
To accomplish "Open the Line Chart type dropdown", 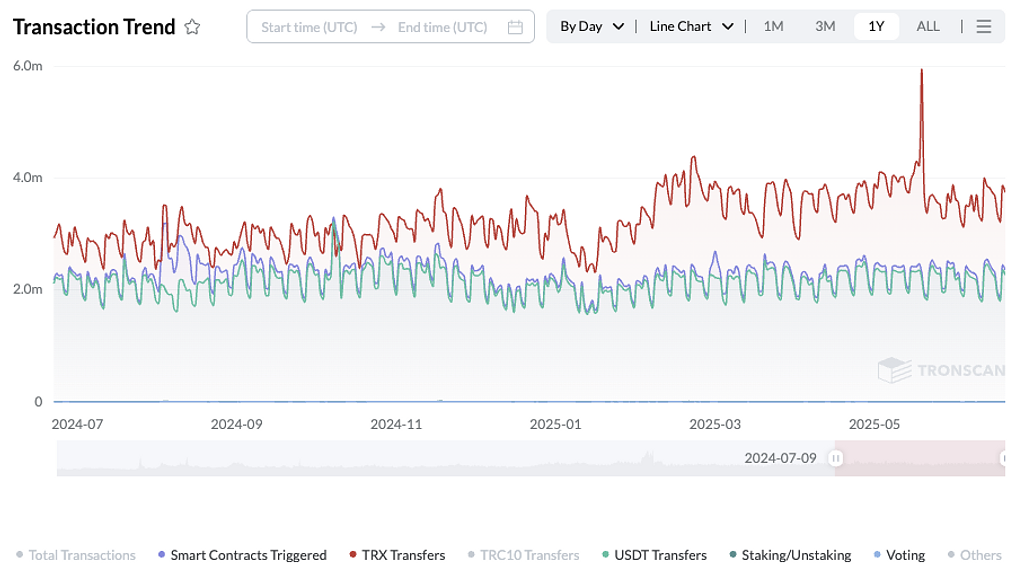I will pos(691,27).
